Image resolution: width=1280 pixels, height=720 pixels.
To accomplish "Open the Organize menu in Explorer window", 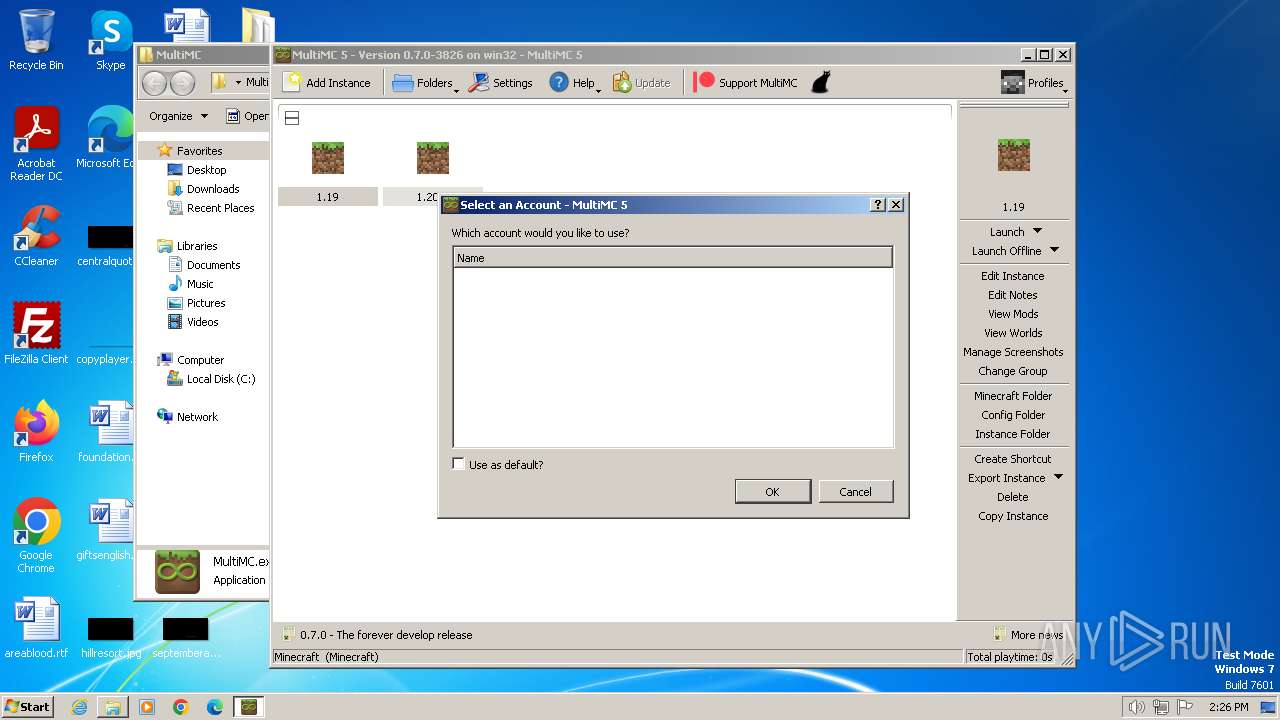I will (178, 116).
